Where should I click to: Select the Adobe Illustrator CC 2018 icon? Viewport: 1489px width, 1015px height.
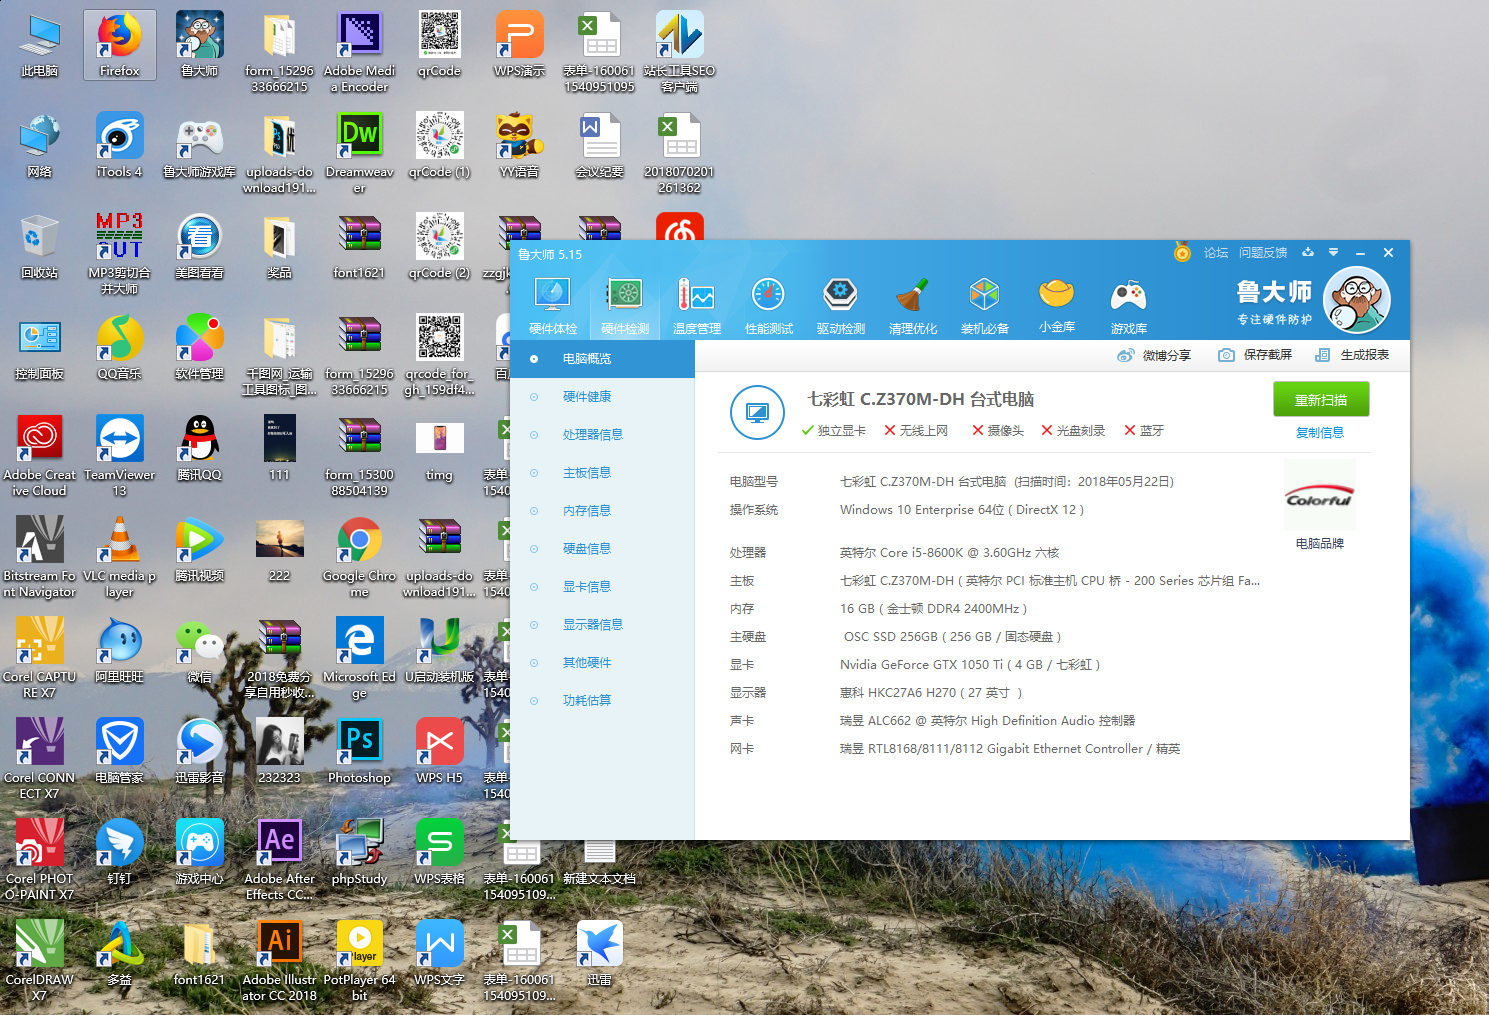[x=280, y=961]
